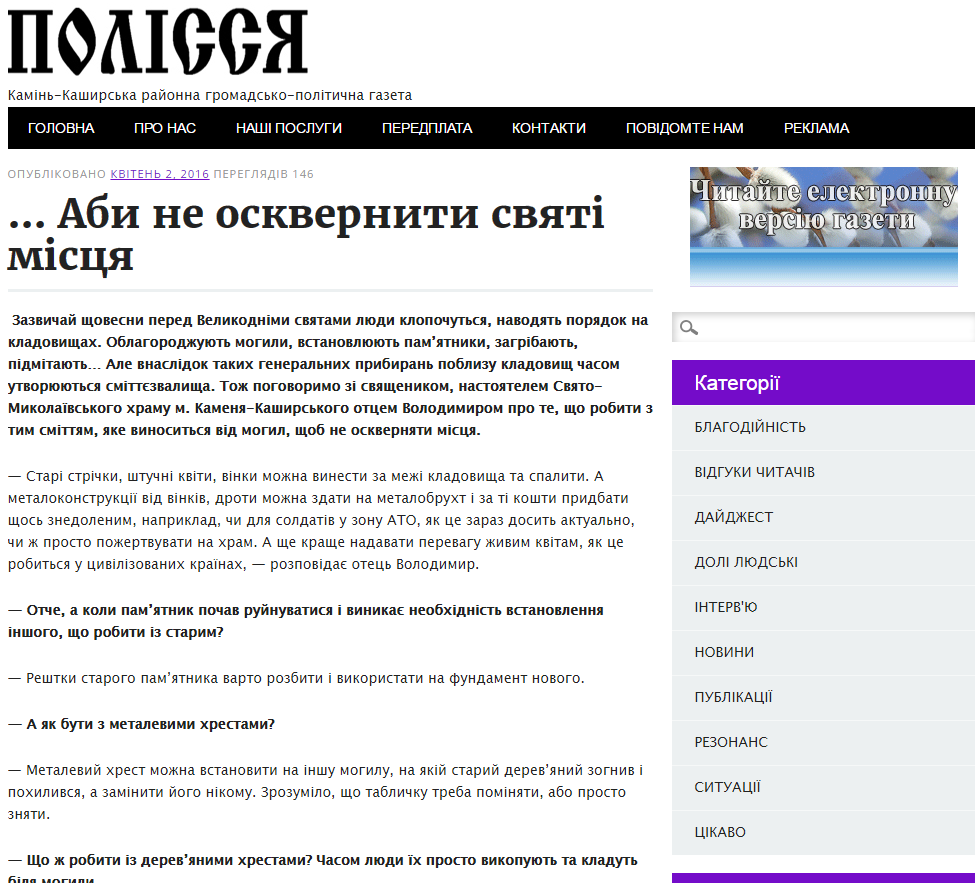Select КОНТАКТИ in the navigation bar

coord(549,128)
